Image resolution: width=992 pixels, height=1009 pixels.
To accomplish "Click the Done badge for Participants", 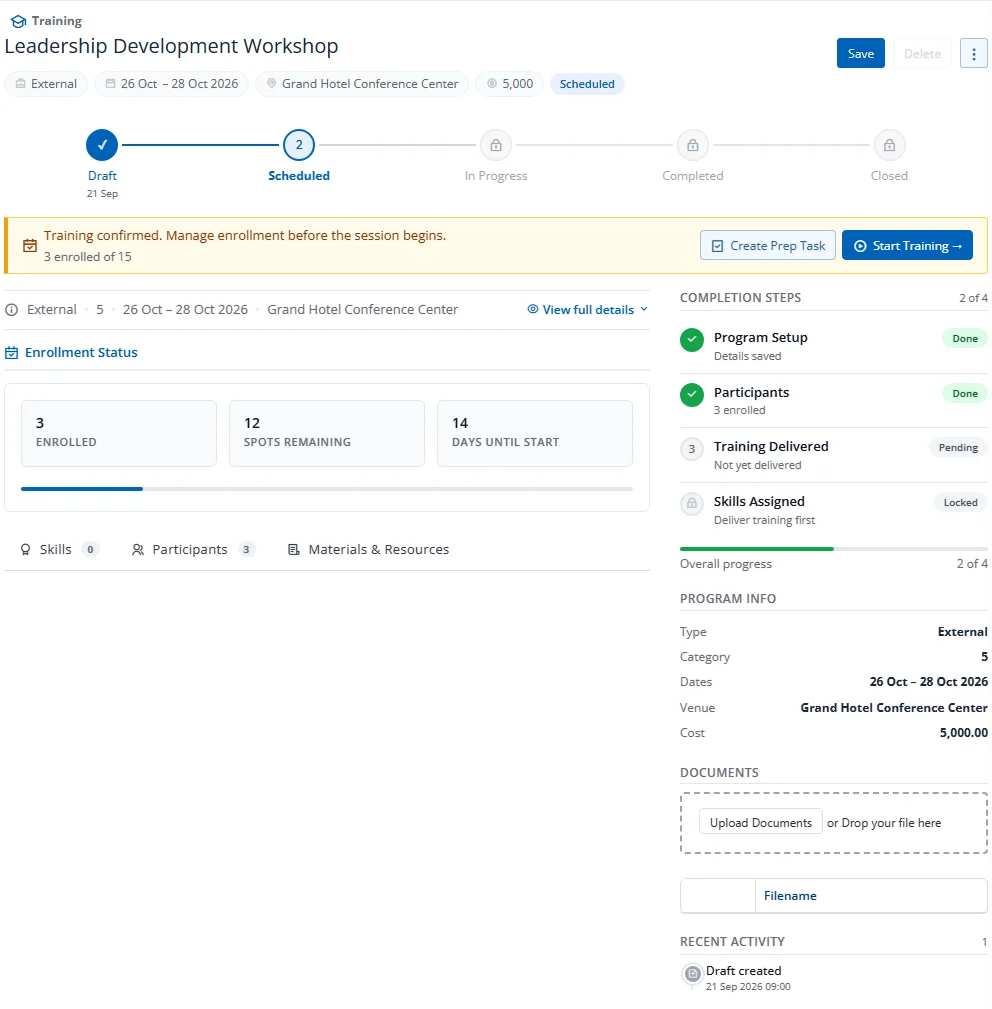I will (x=965, y=393).
